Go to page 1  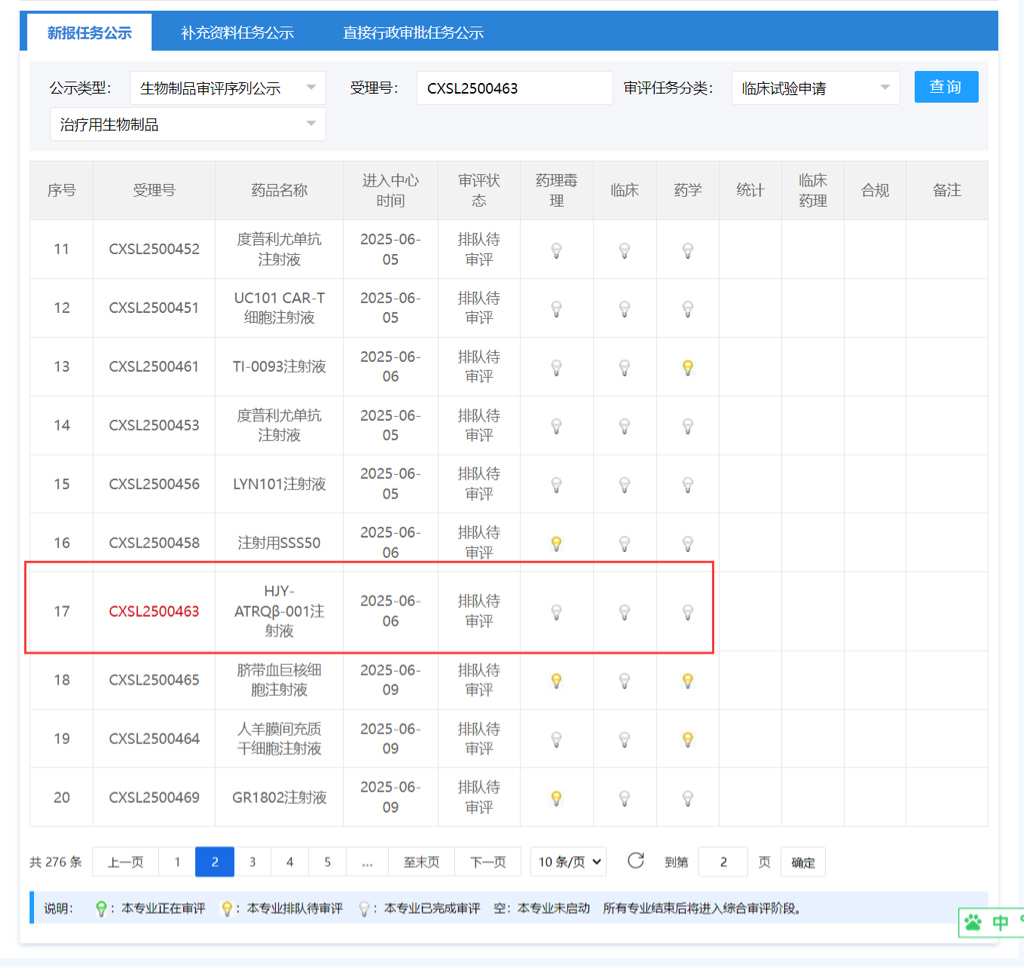(177, 862)
